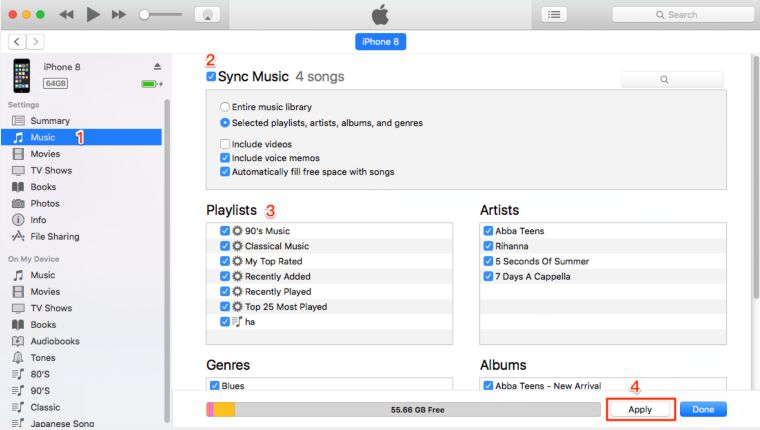Uncheck the Sync Music checkbox
The width and height of the screenshot is (760, 430).
(x=211, y=77)
